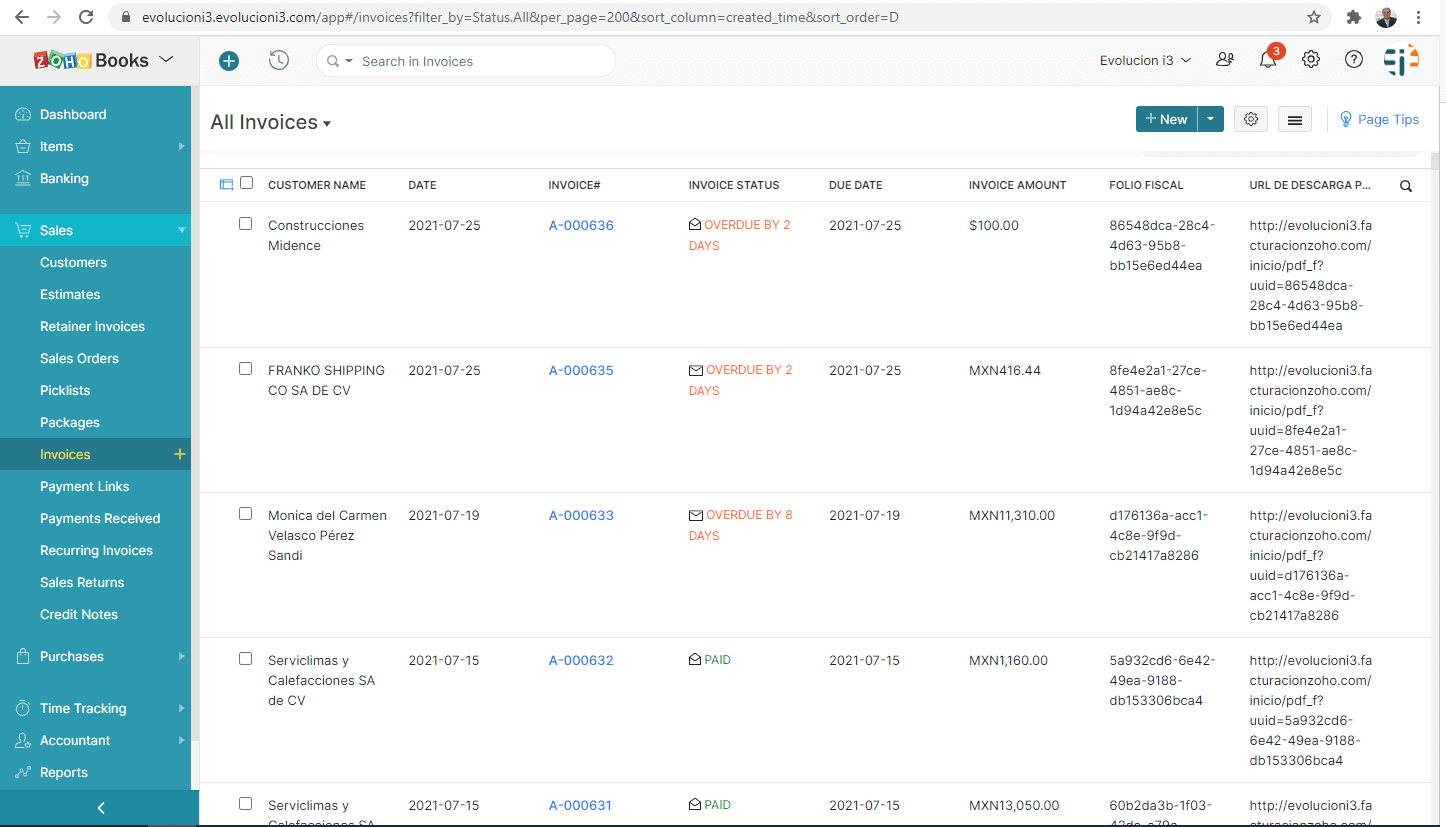The height and width of the screenshot is (827, 1446).
Task: Open the notifications bell icon
Action: pos(1268,60)
